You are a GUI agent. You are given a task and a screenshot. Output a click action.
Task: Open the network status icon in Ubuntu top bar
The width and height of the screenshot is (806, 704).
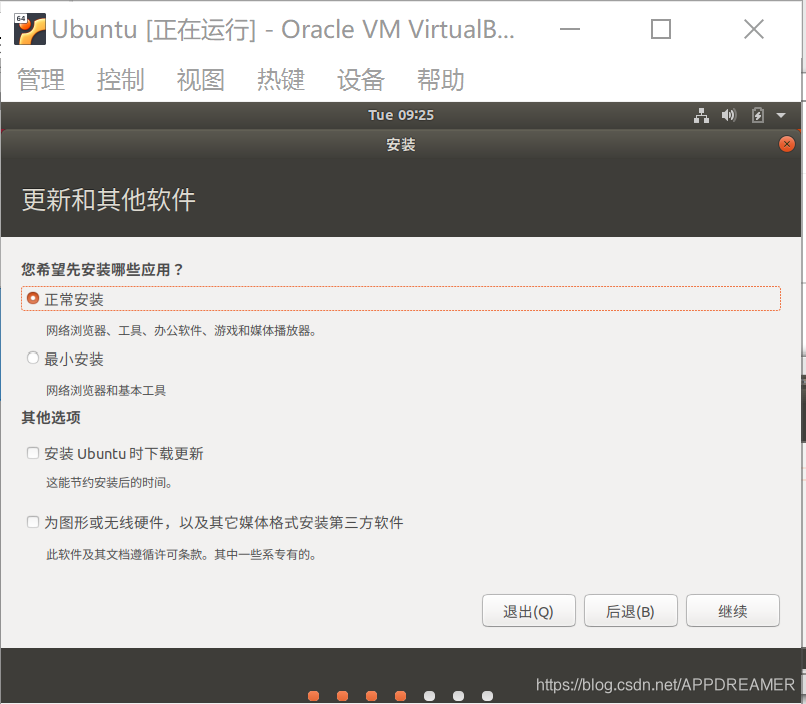pos(701,116)
